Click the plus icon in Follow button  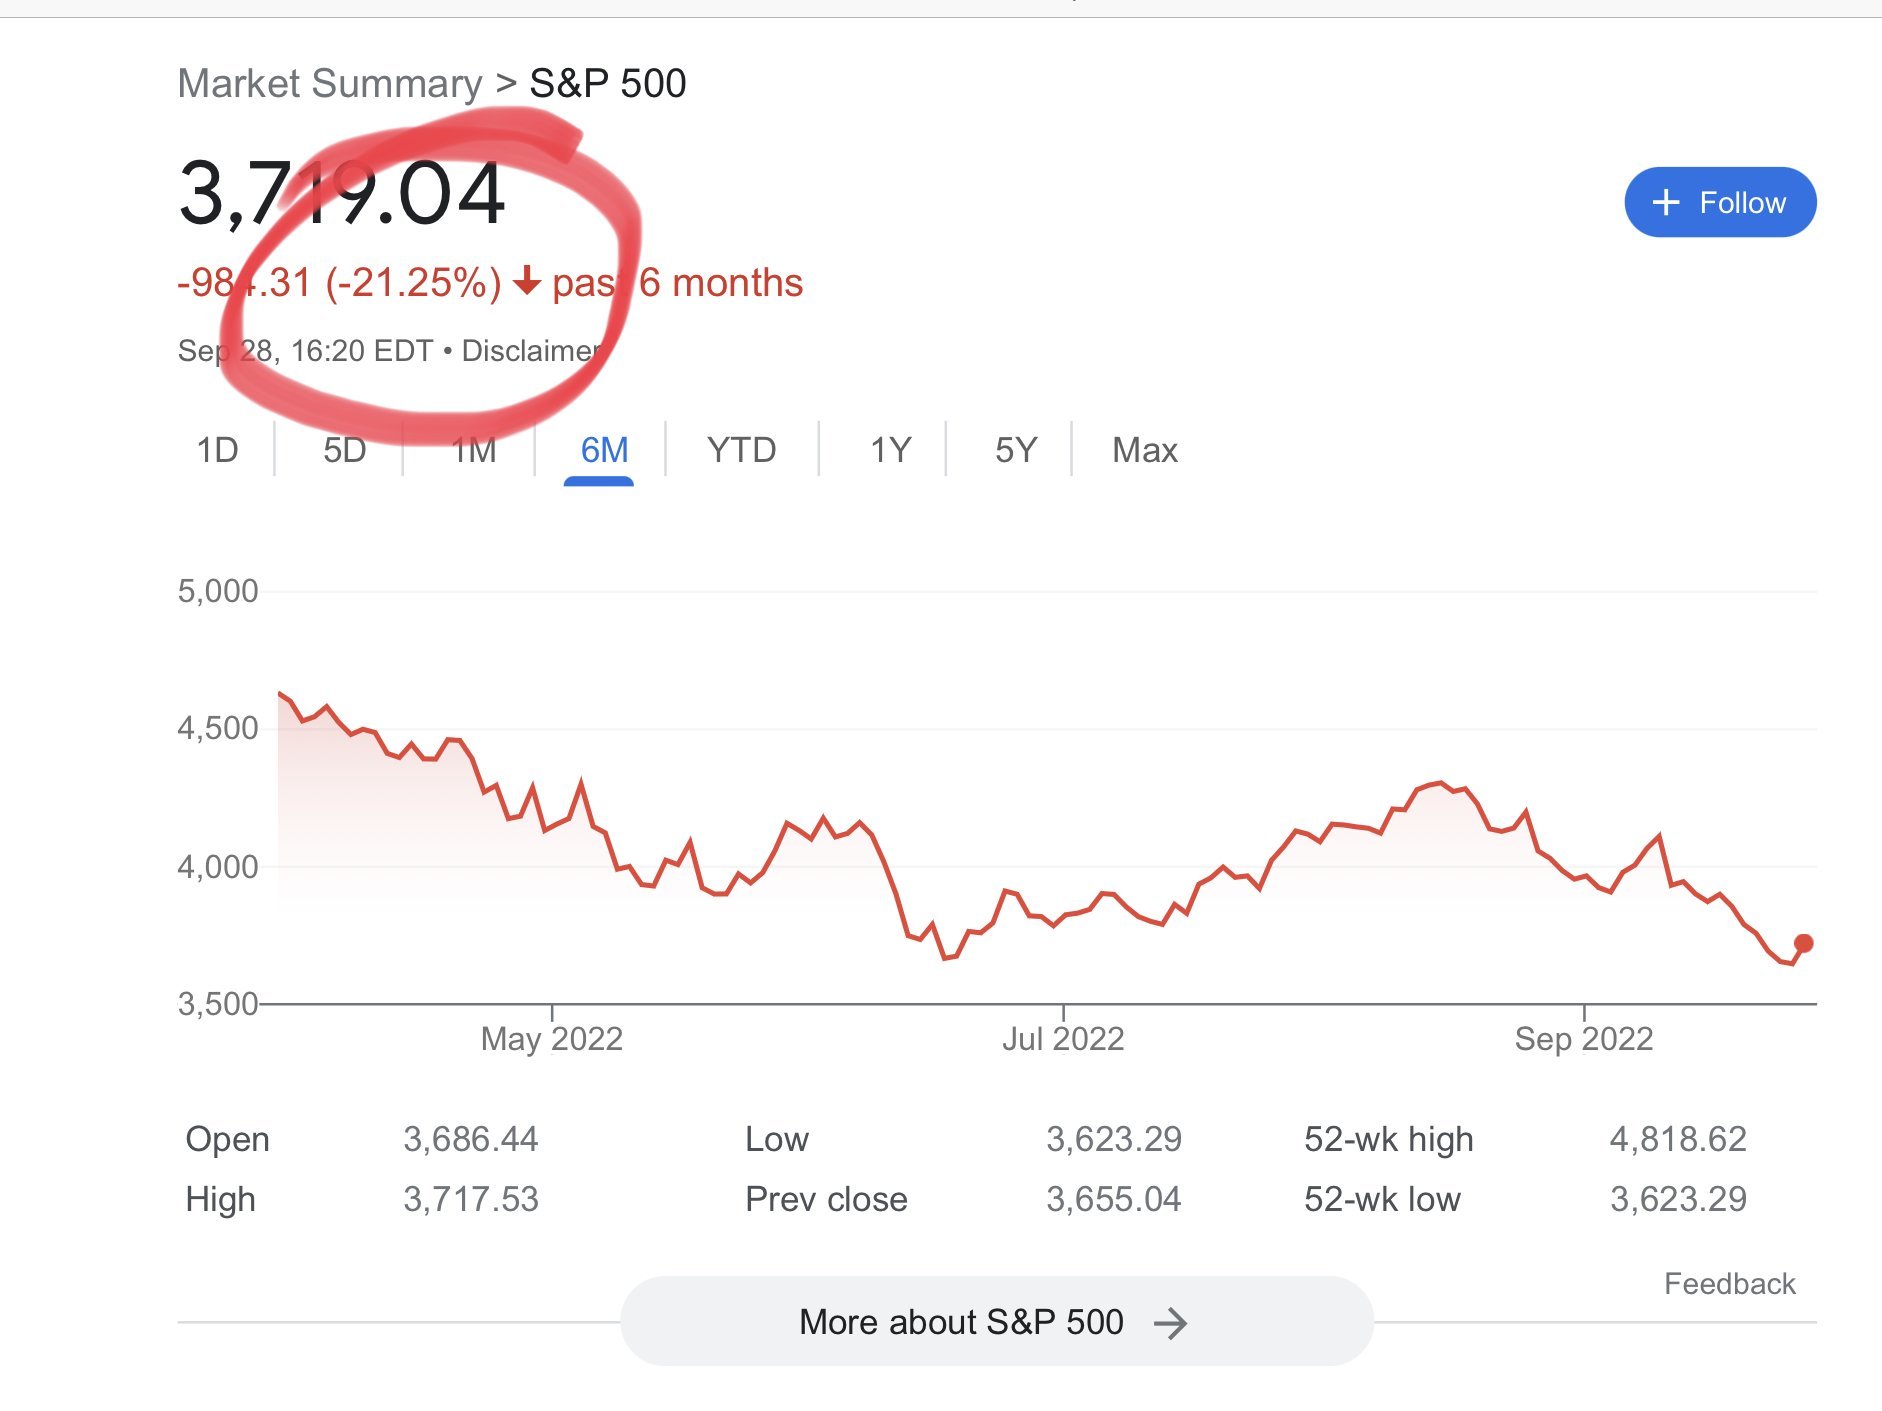click(1666, 202)
